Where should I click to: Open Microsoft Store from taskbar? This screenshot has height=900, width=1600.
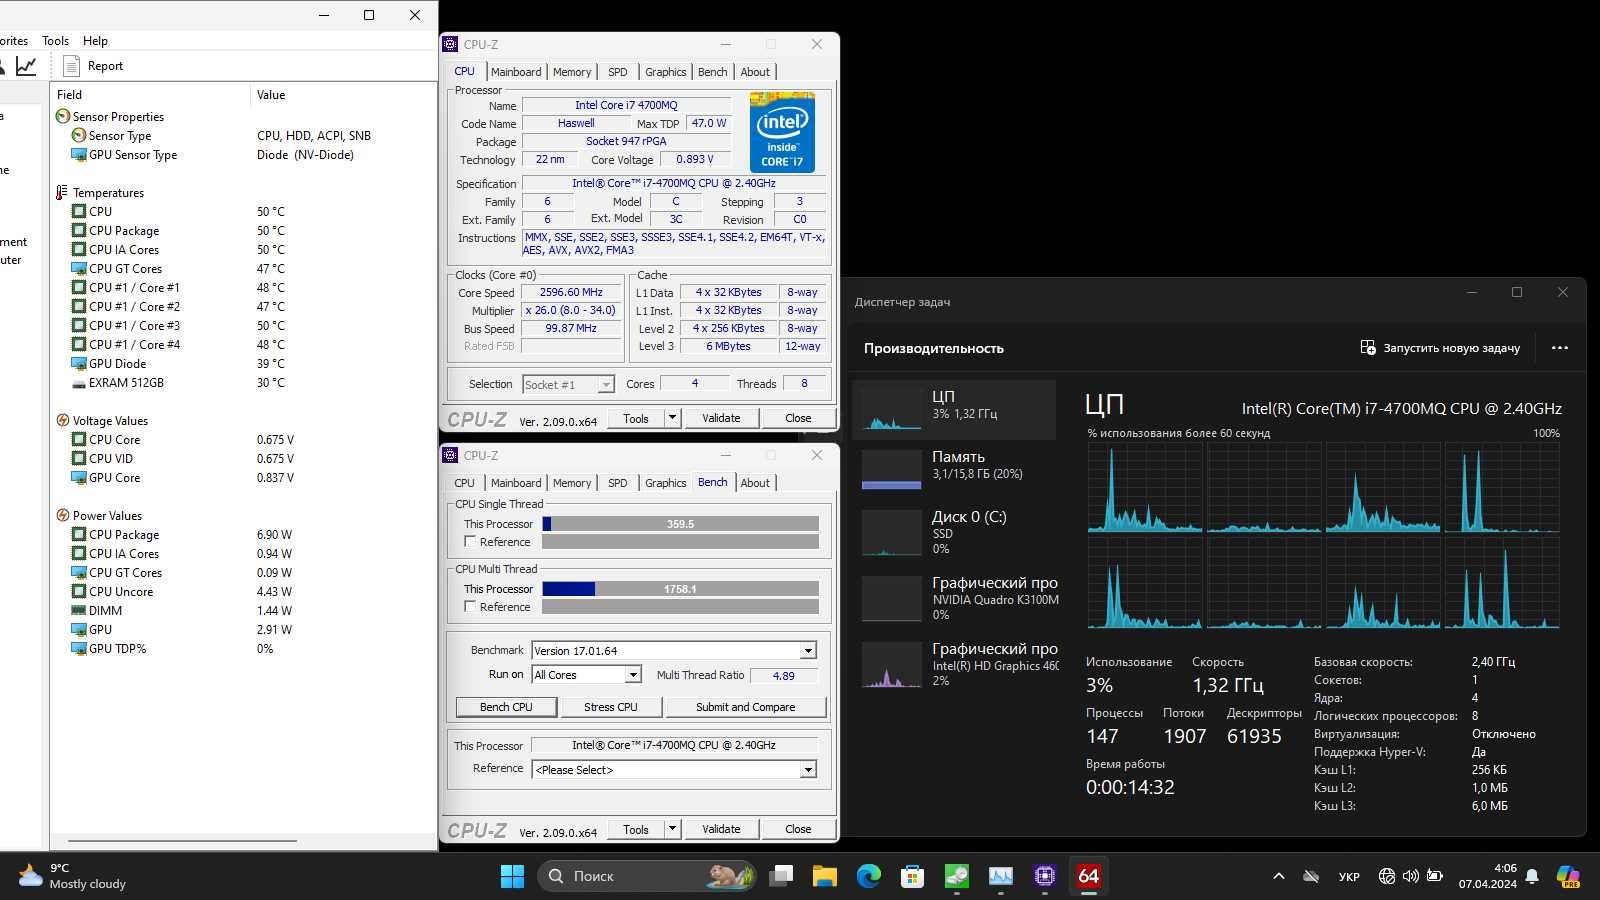pyautogui.click(x=912, y=876)
